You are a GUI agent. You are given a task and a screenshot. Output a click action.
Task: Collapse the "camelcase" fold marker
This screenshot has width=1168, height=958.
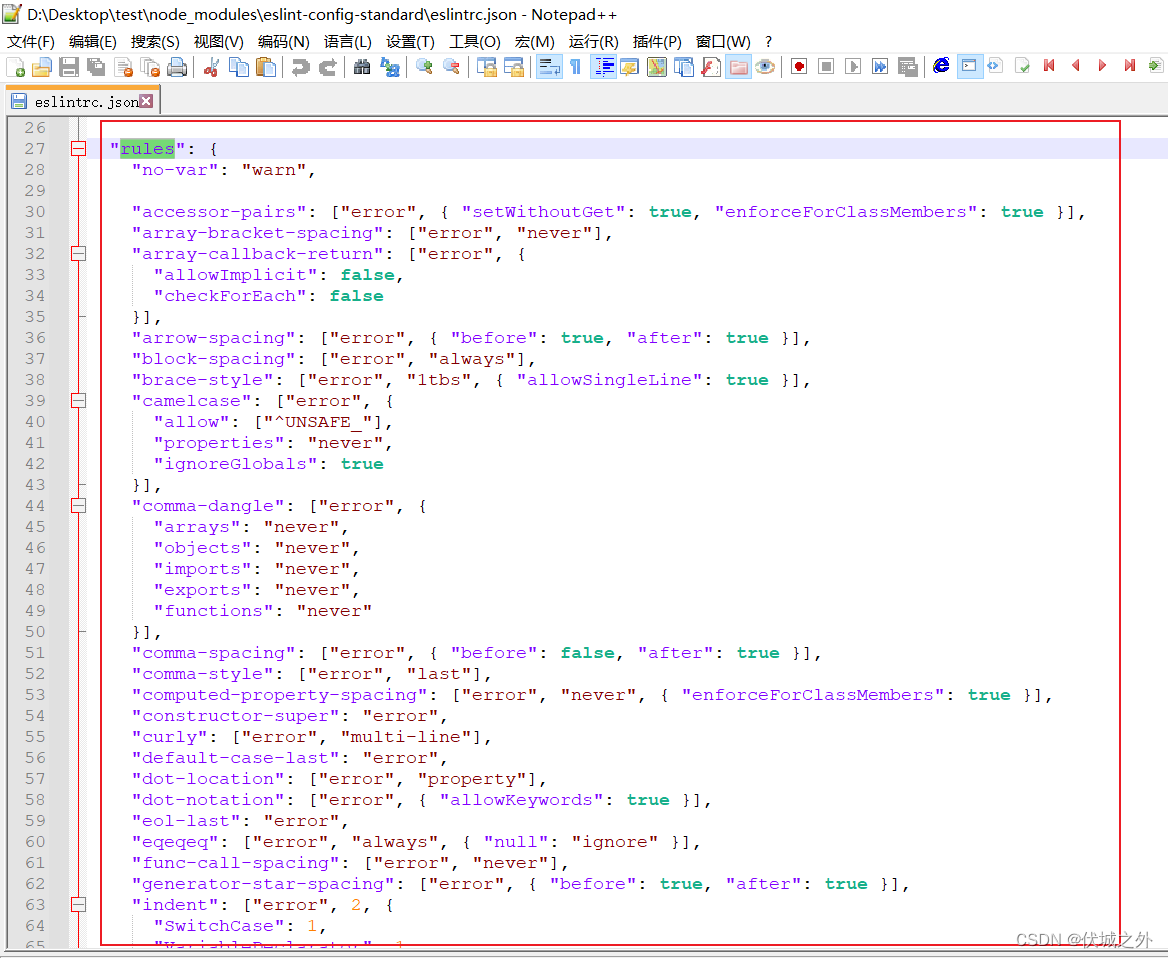[x=78, y=401]
